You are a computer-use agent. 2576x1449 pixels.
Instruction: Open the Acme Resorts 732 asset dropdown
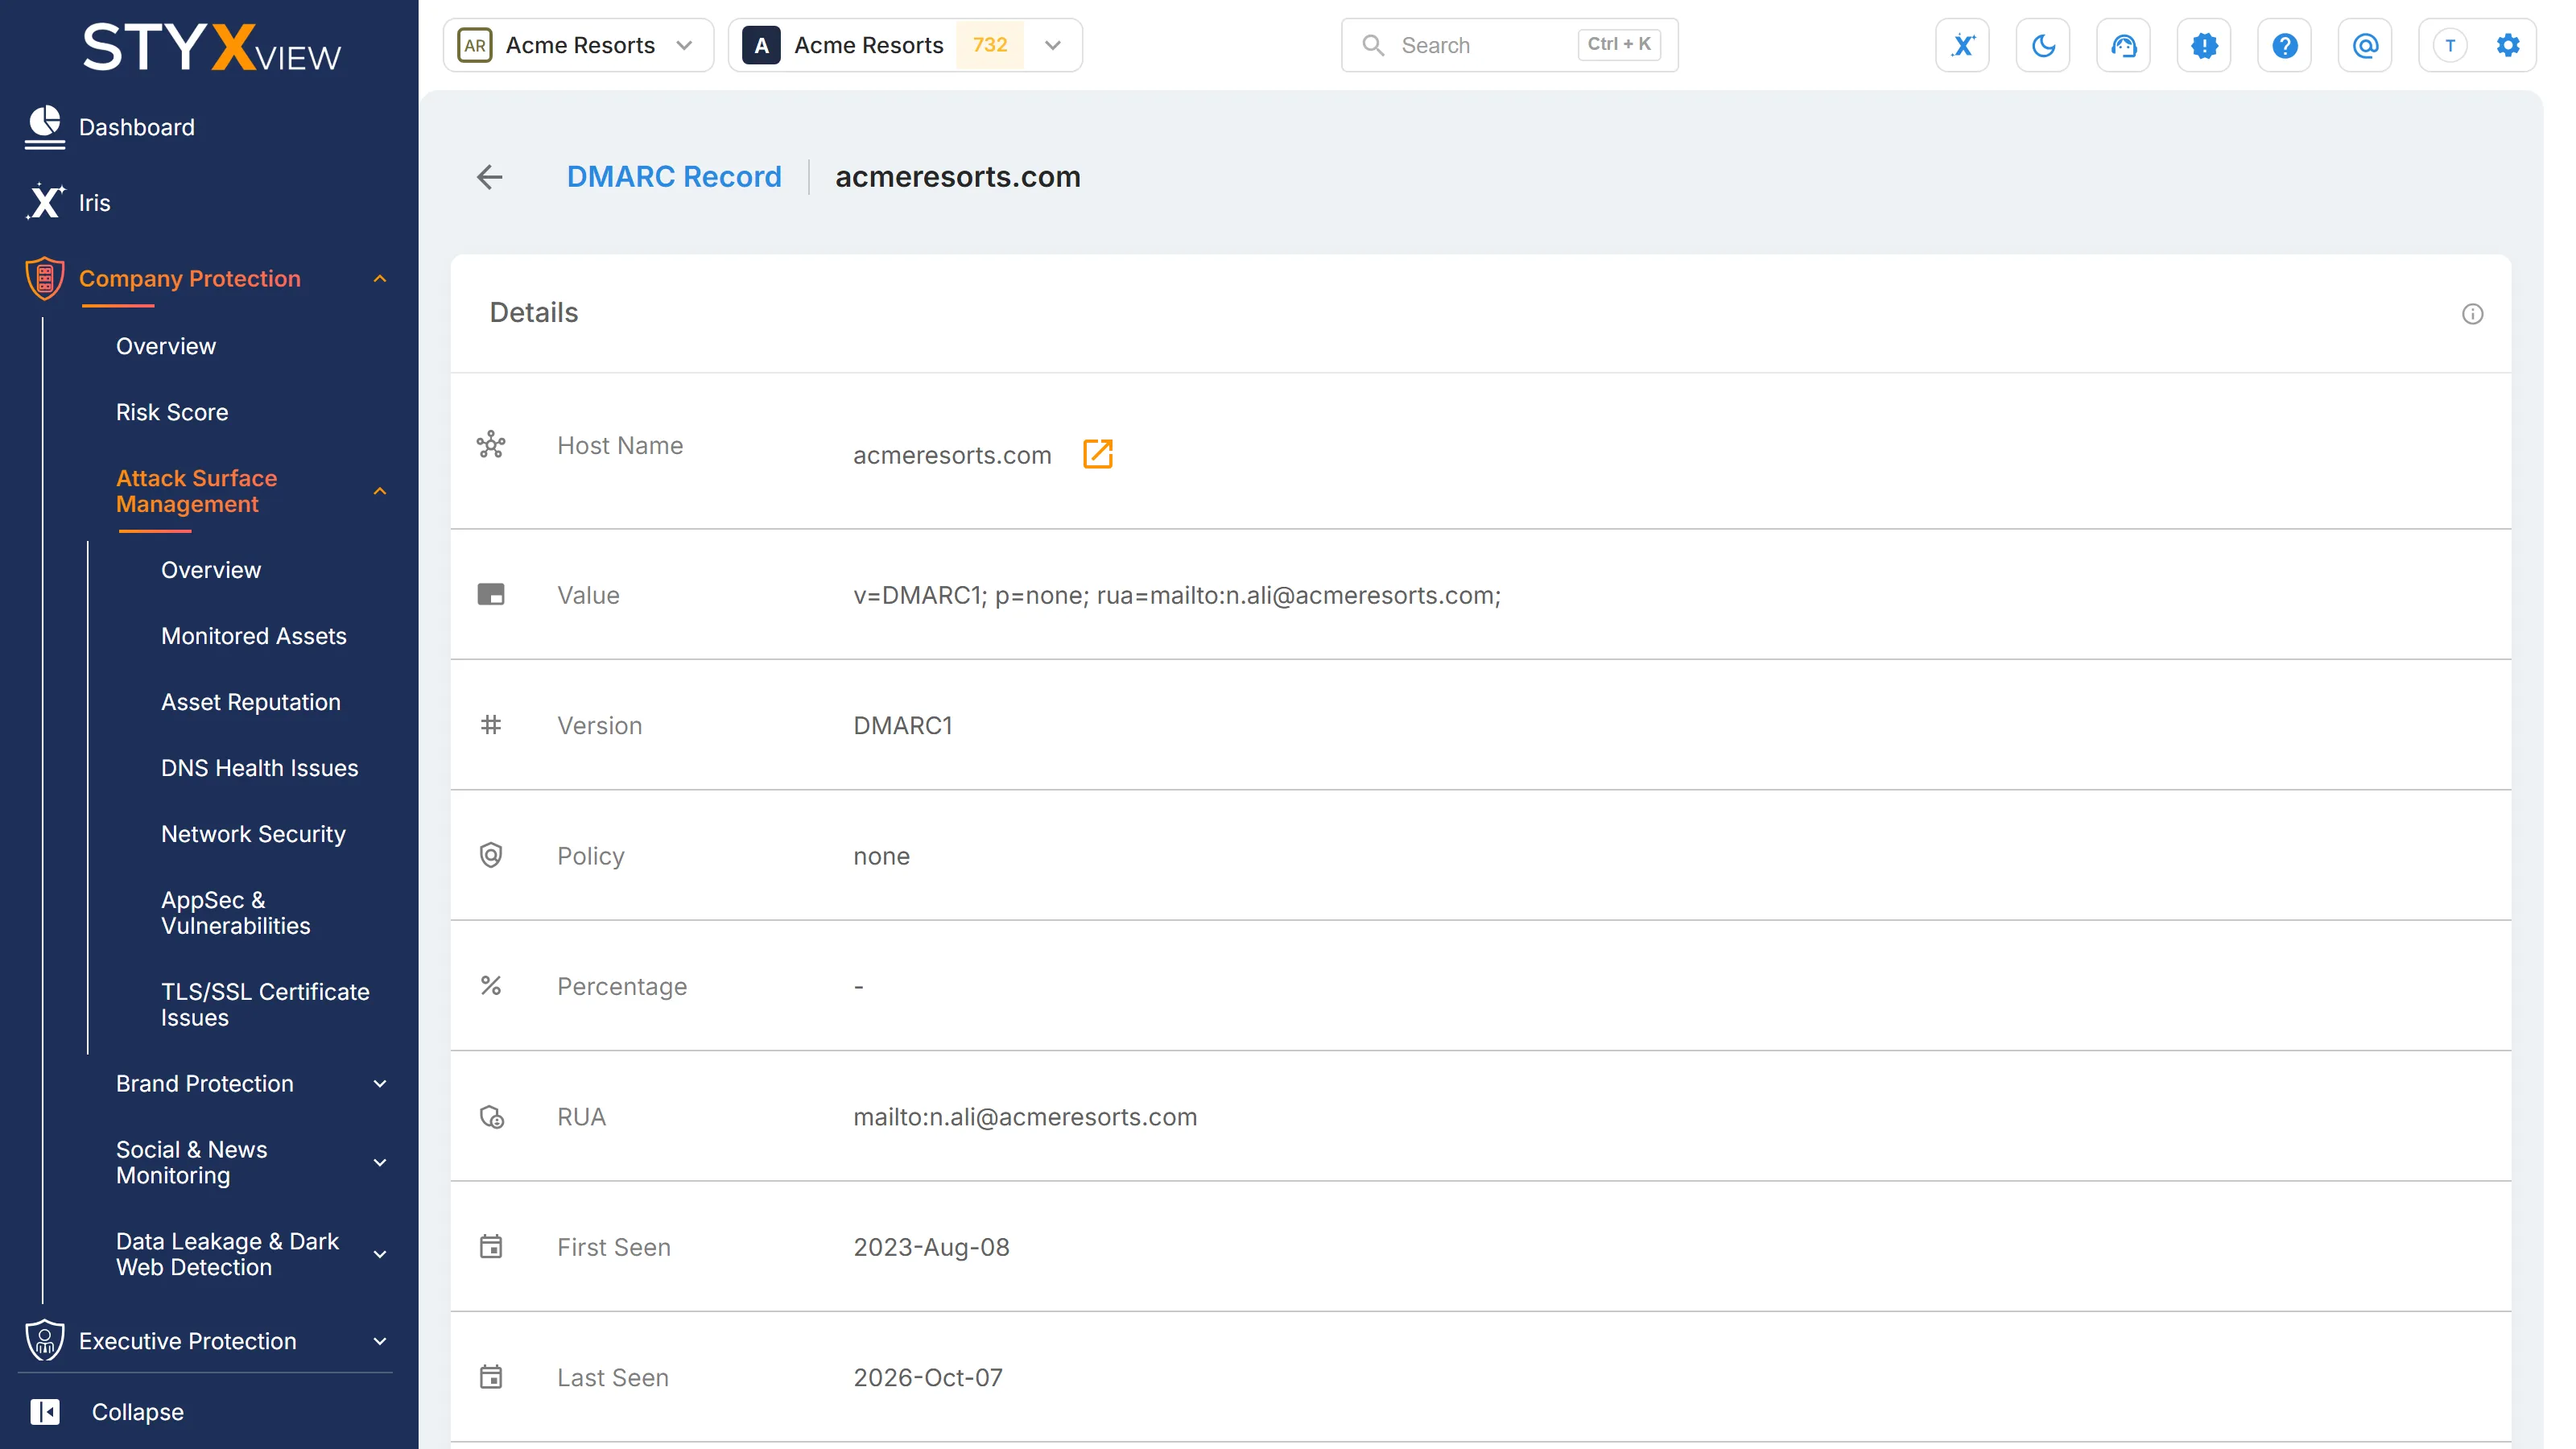[x=905, y=45]
